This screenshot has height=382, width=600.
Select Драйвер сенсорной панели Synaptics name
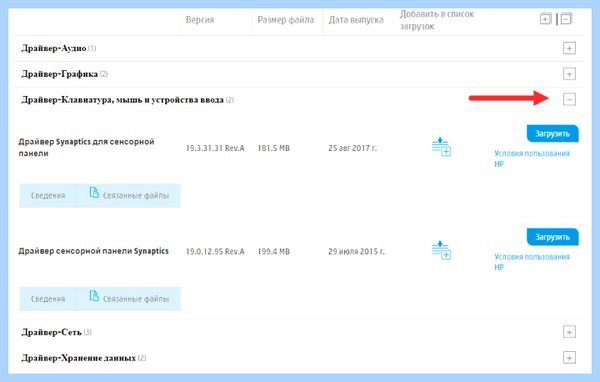pos(94,251)
